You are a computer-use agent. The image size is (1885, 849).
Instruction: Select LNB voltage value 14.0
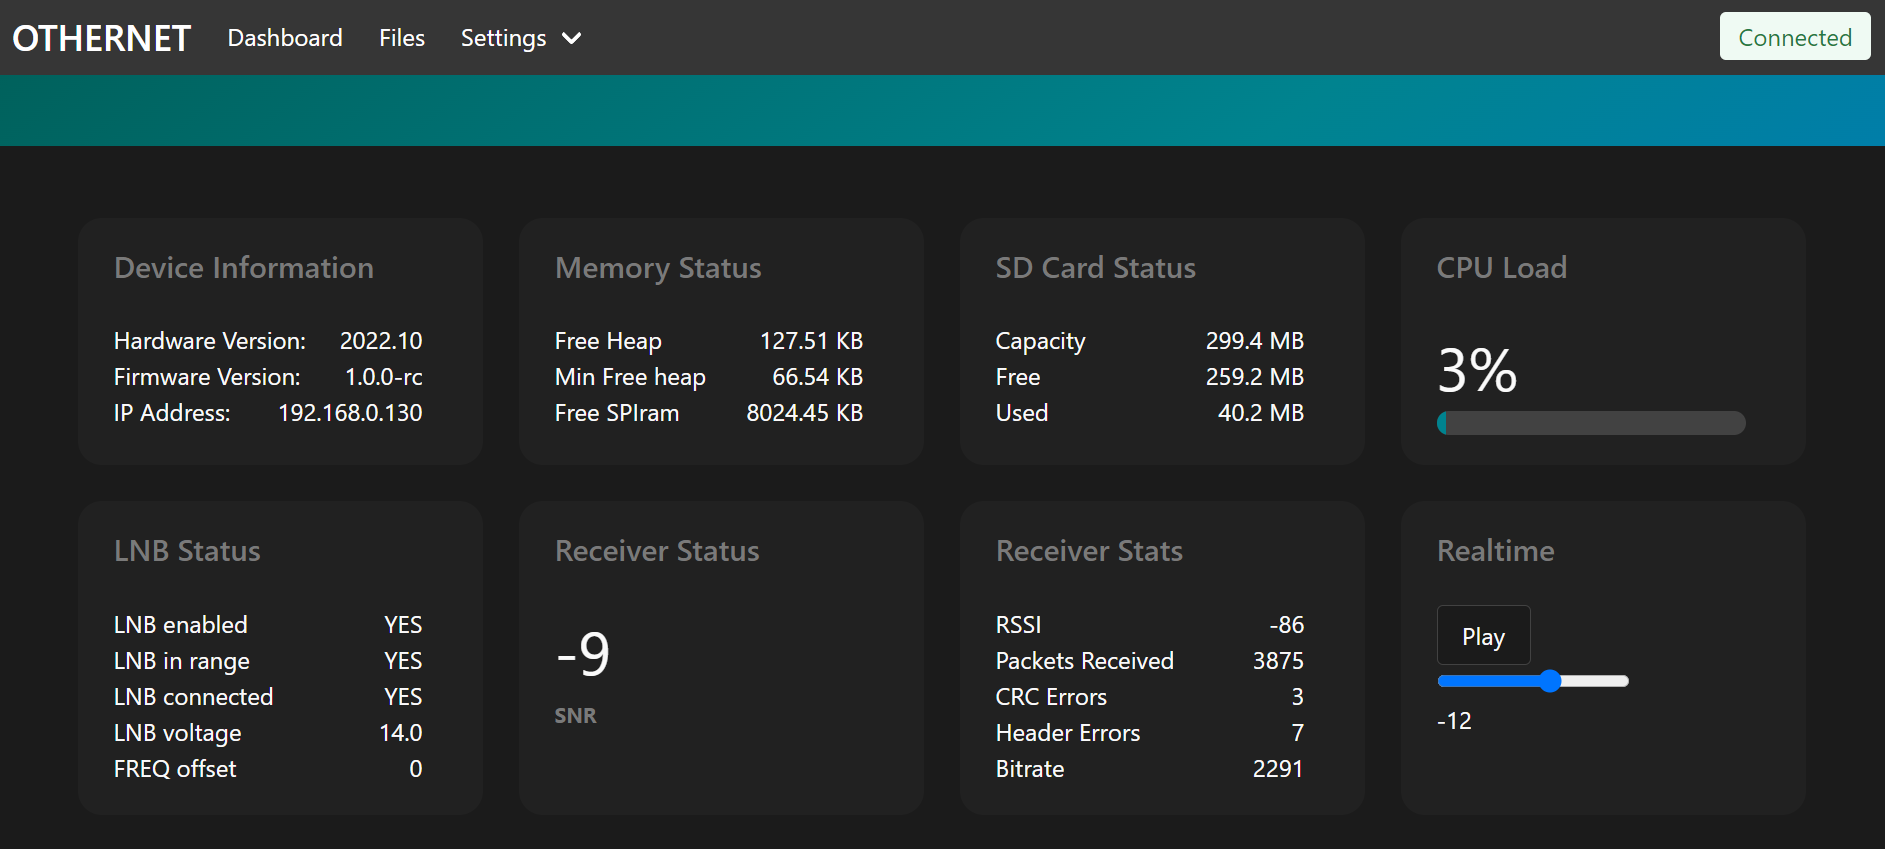(x=401, y=733)
